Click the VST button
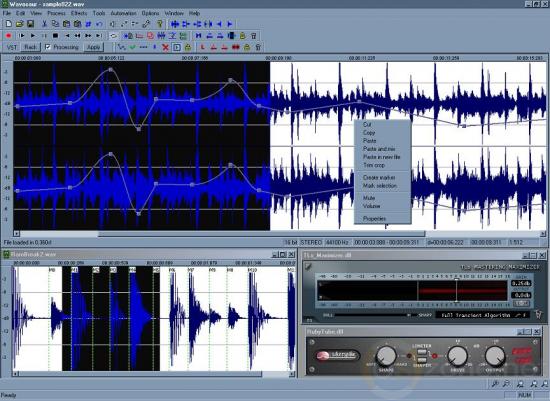 coord(12,47)
